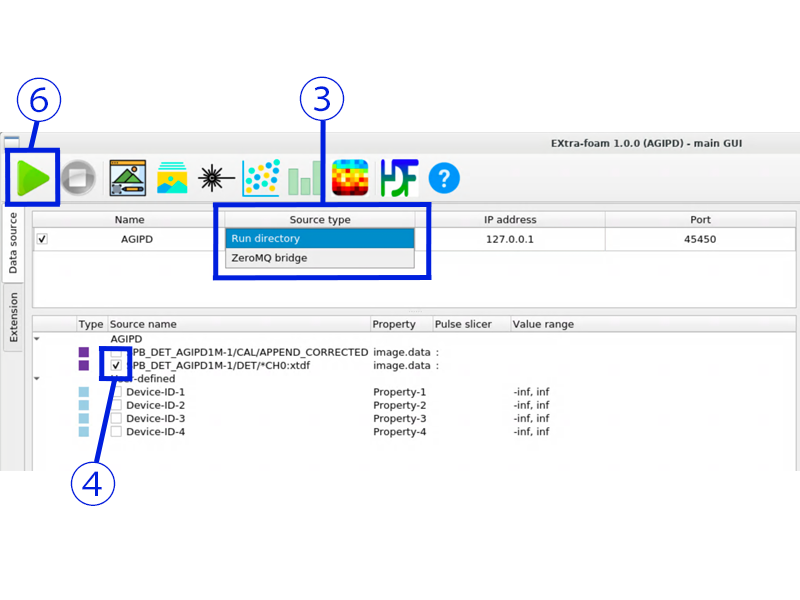Screen dimensions: 800x600
Task: Collapse the User-defined tree group
Action: coord(37,378)
